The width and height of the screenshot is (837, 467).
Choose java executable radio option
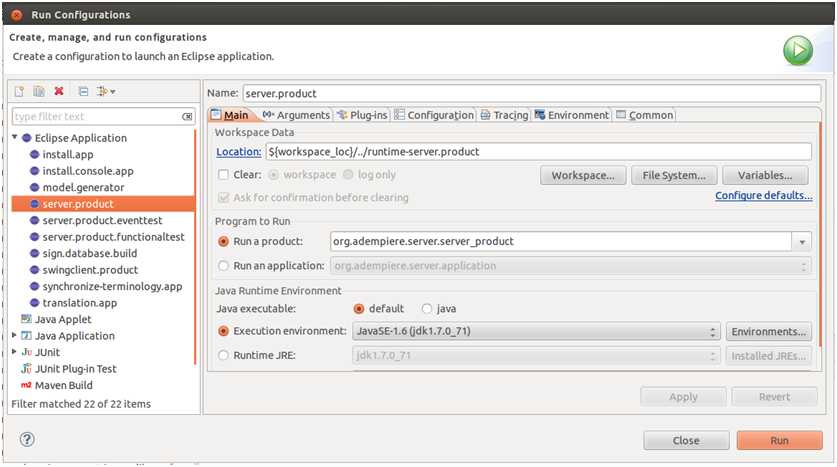click(427, 308)
